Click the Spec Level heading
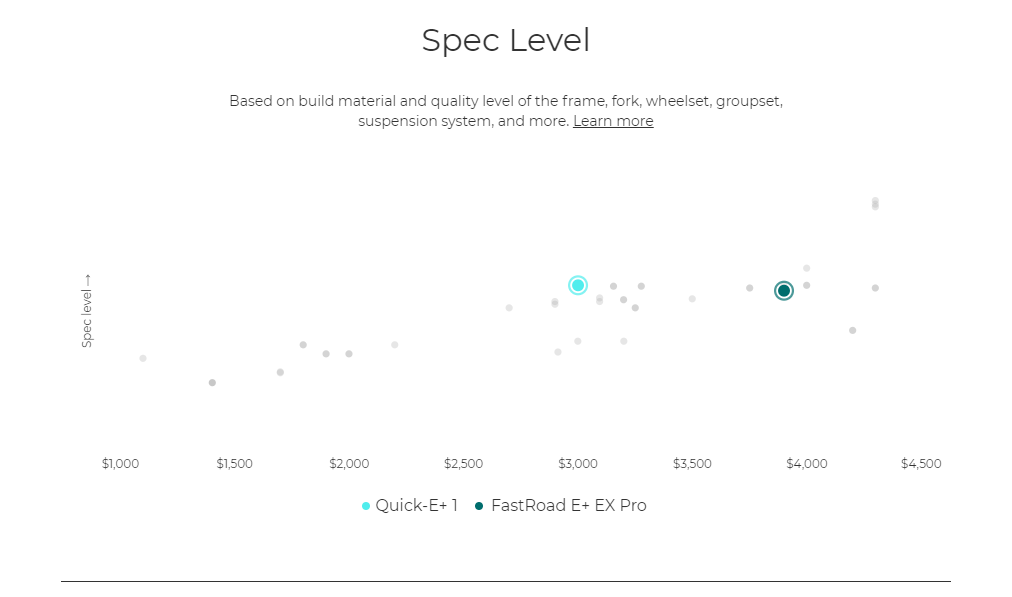This screenshot has height=597, width=1012. click(505, 40)
